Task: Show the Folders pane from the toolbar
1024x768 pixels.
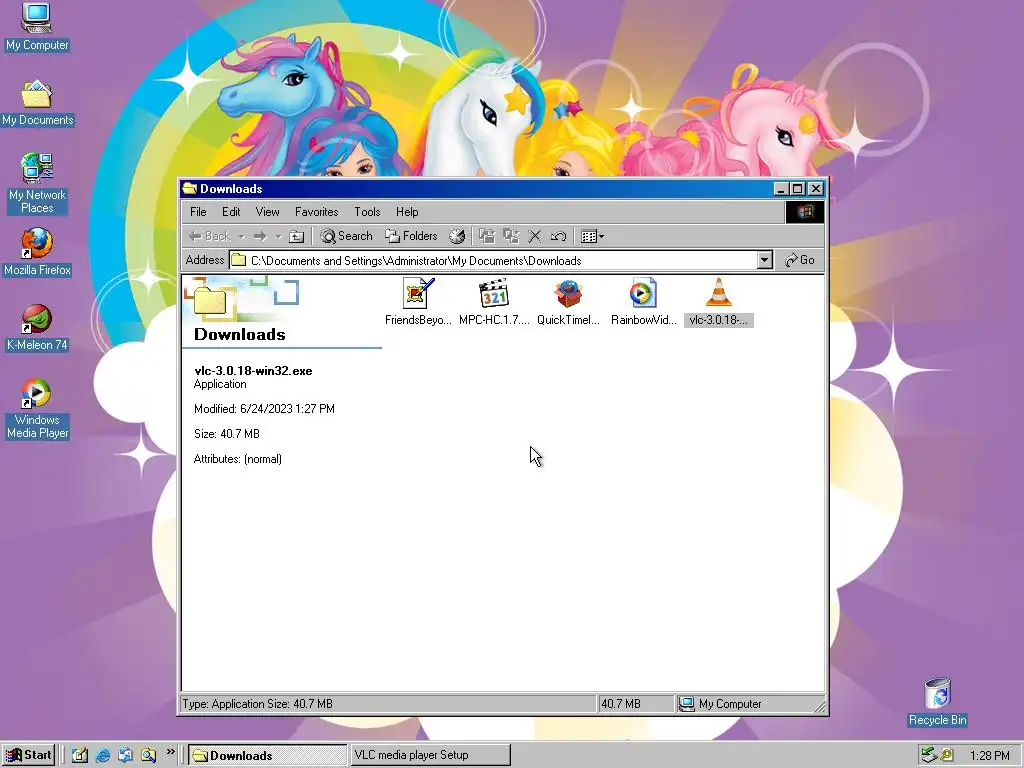Action: click(x=411, y=236)
